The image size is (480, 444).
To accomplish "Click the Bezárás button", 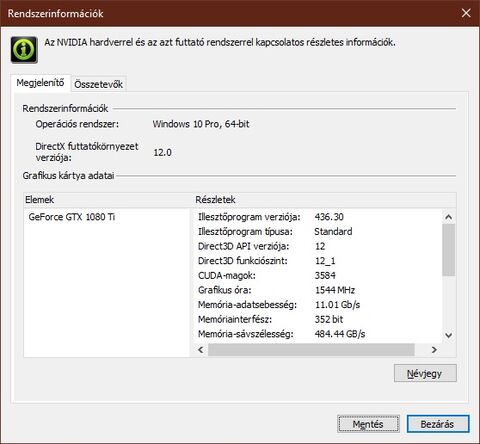I will pyautogui.click(x=437, y=424).
